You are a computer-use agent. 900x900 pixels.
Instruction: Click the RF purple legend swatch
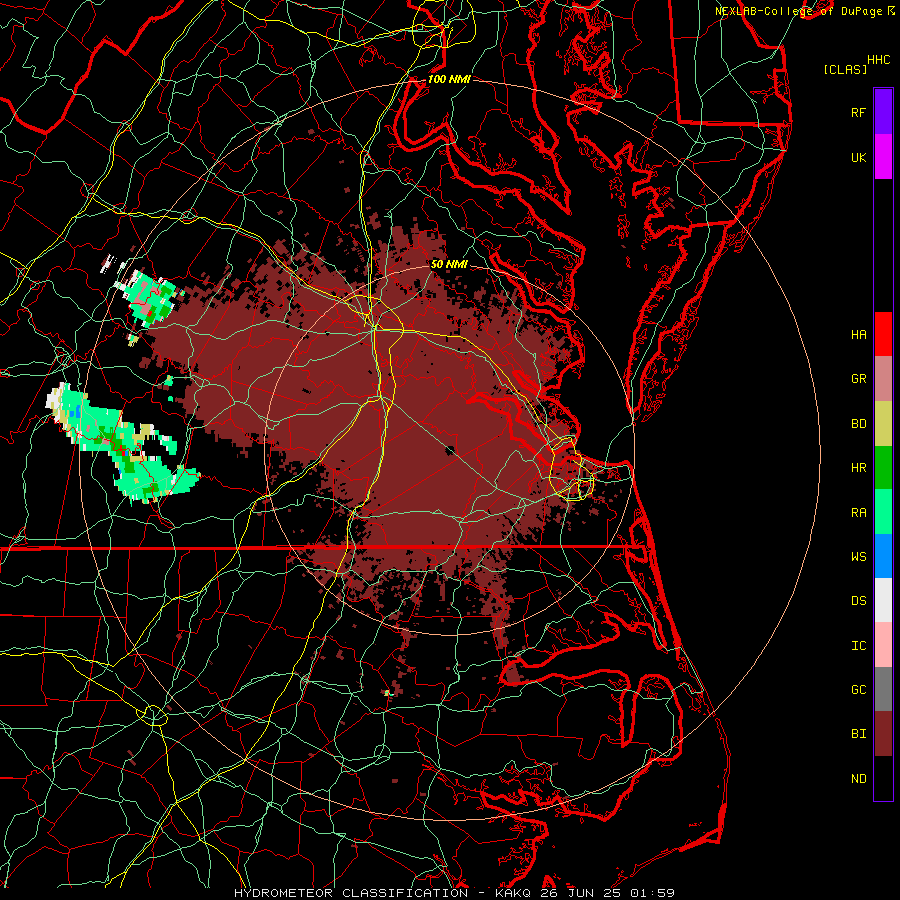(x=883, y=112)
